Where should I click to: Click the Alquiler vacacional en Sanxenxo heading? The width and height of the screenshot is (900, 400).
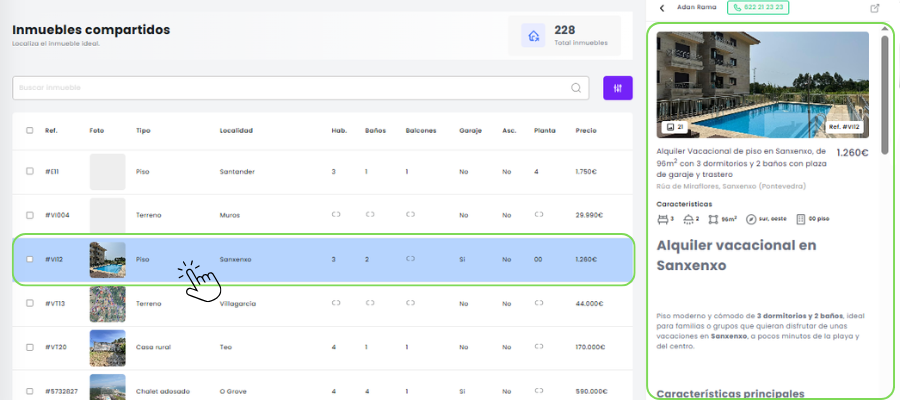point(736,255)
